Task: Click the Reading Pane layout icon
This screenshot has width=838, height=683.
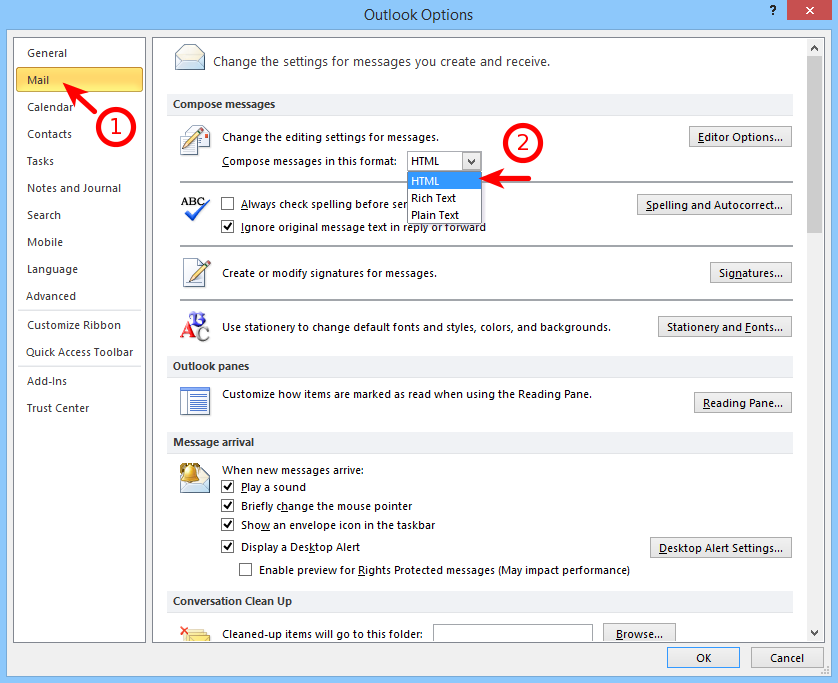Action: 195,401
